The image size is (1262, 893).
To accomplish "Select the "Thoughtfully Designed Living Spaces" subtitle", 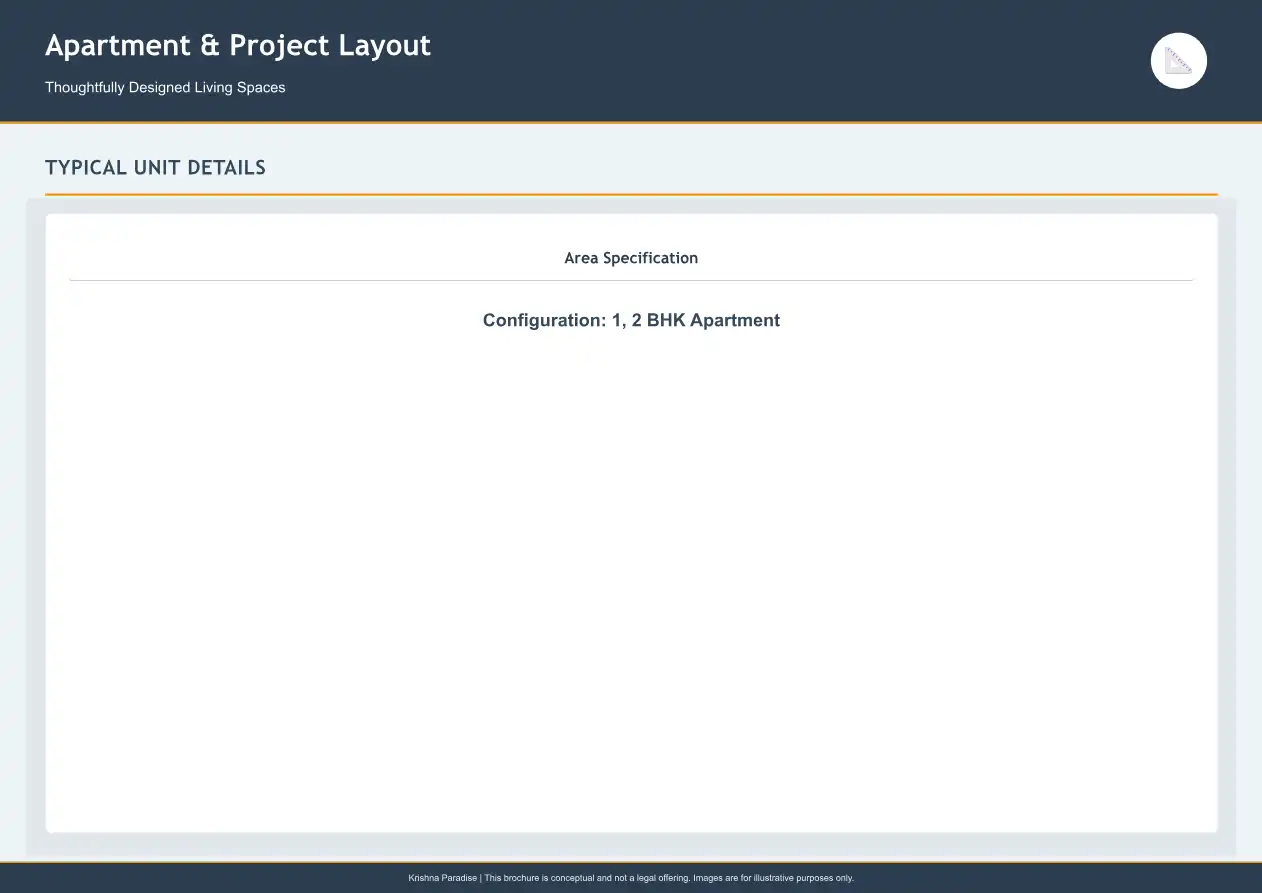I will 165,88.
